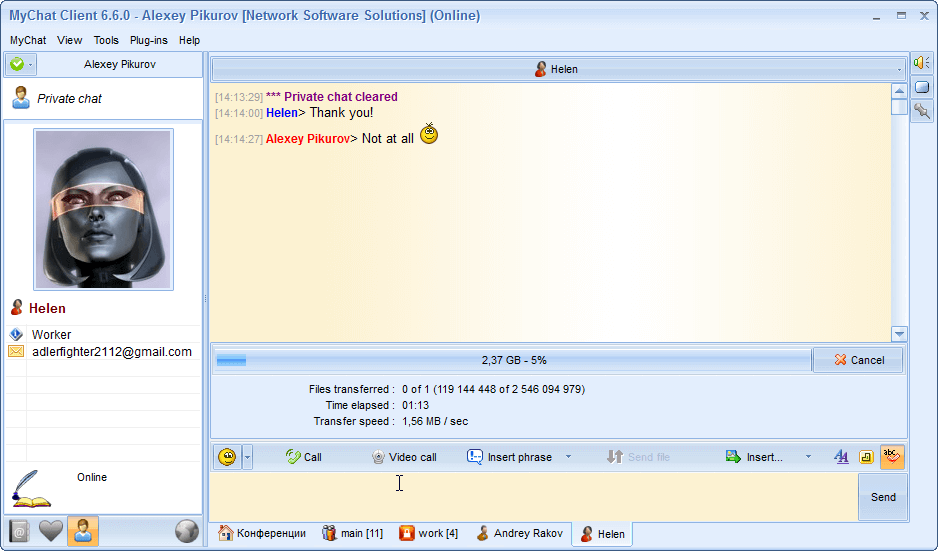Click the Time elapsed value 01:13
This screenshot has width=938, height=551.
415,405
